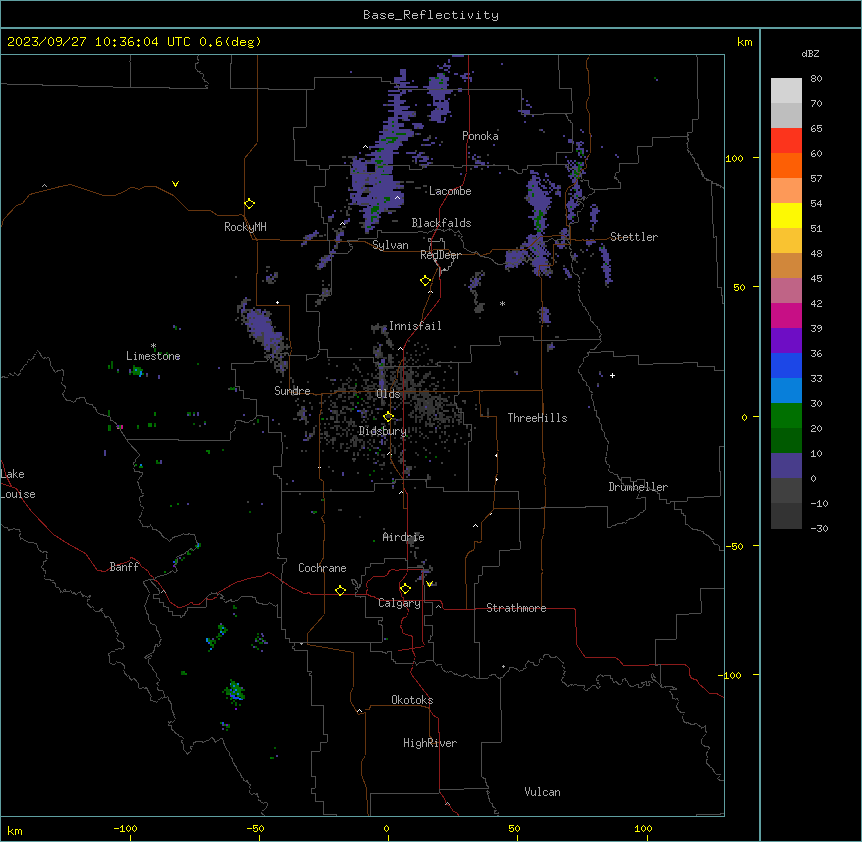Click the Banff label
The width and height of the screenshot is (862, 842).
tap(124, 567)
